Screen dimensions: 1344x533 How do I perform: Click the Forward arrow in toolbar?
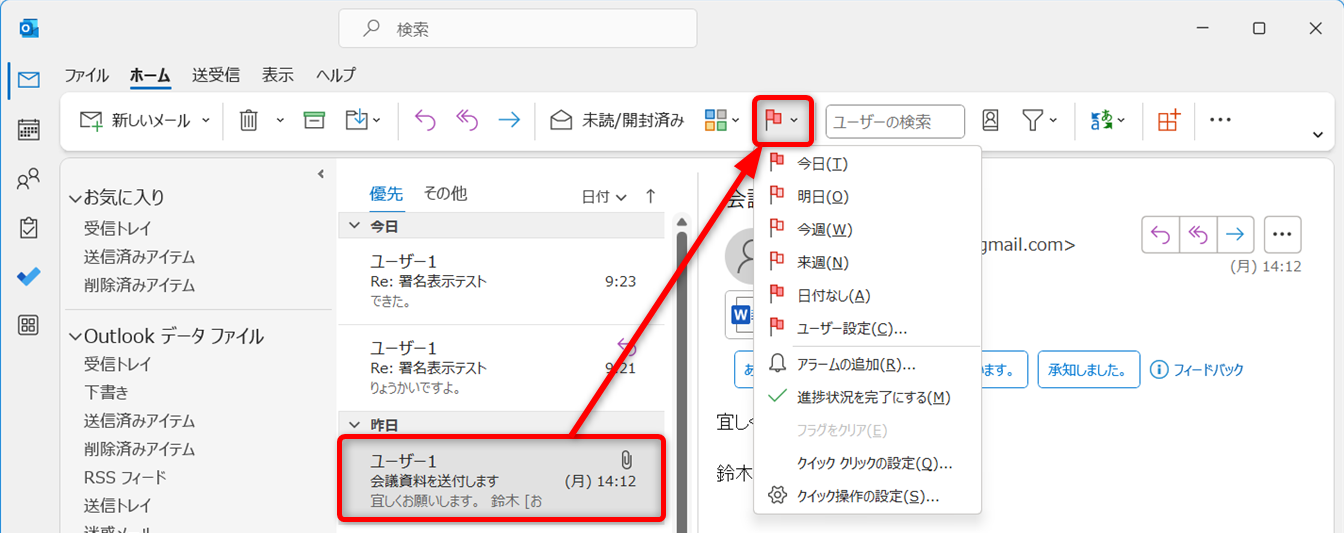coord(509,121)
